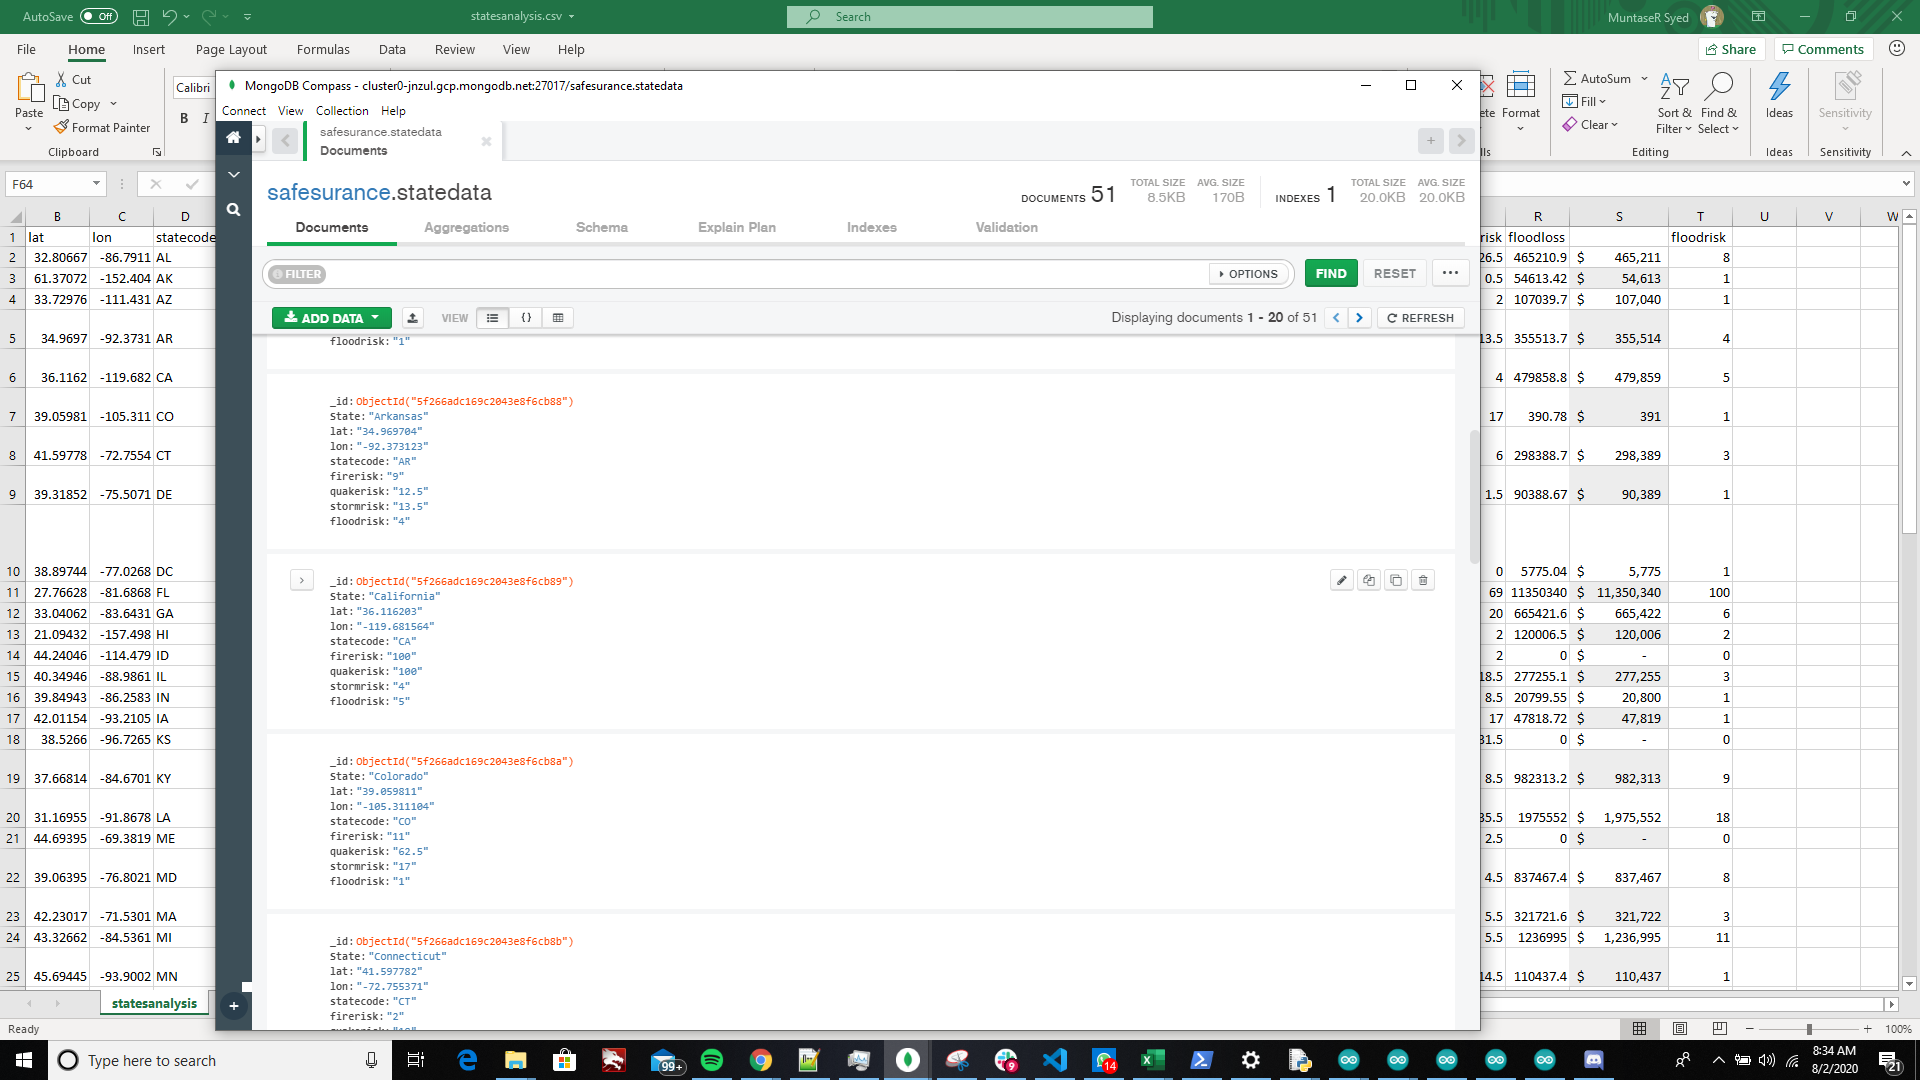Viewport: 1920px width, 1080px height.
Task: Toggle Excel AutoSave switch
Action: click(x=98, y=16)
